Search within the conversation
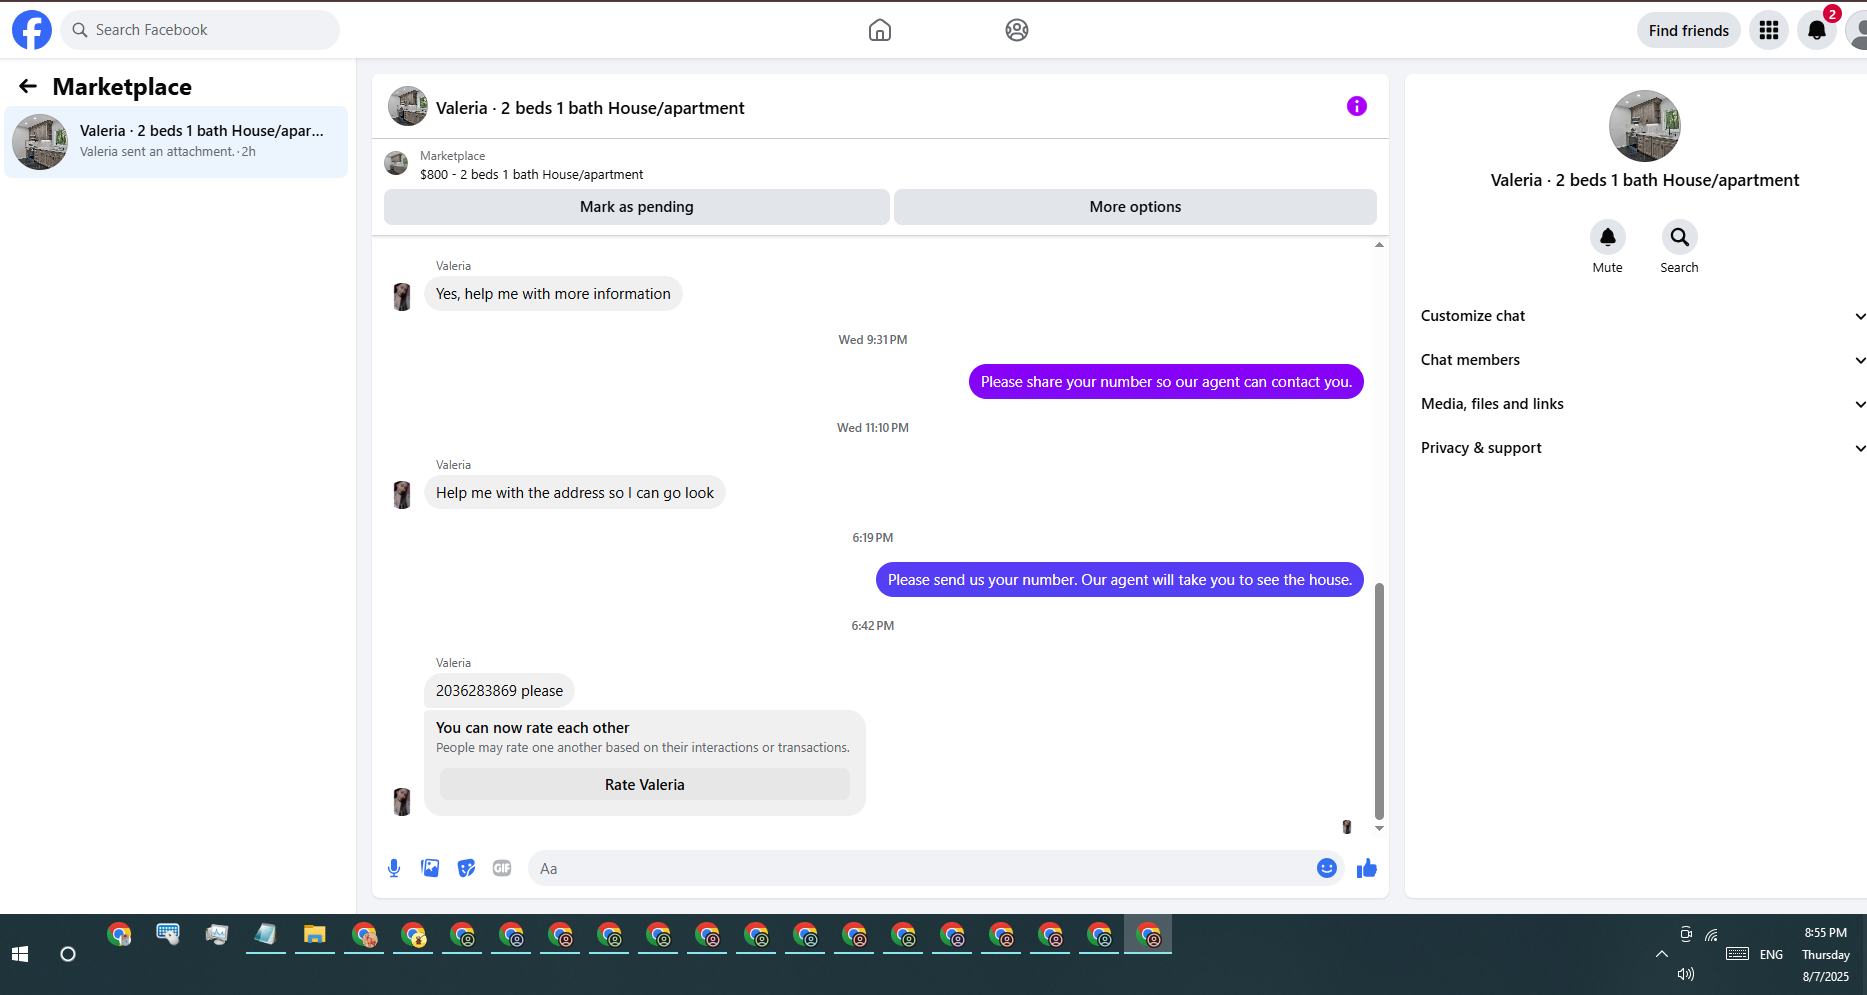 coord(1680,237)
